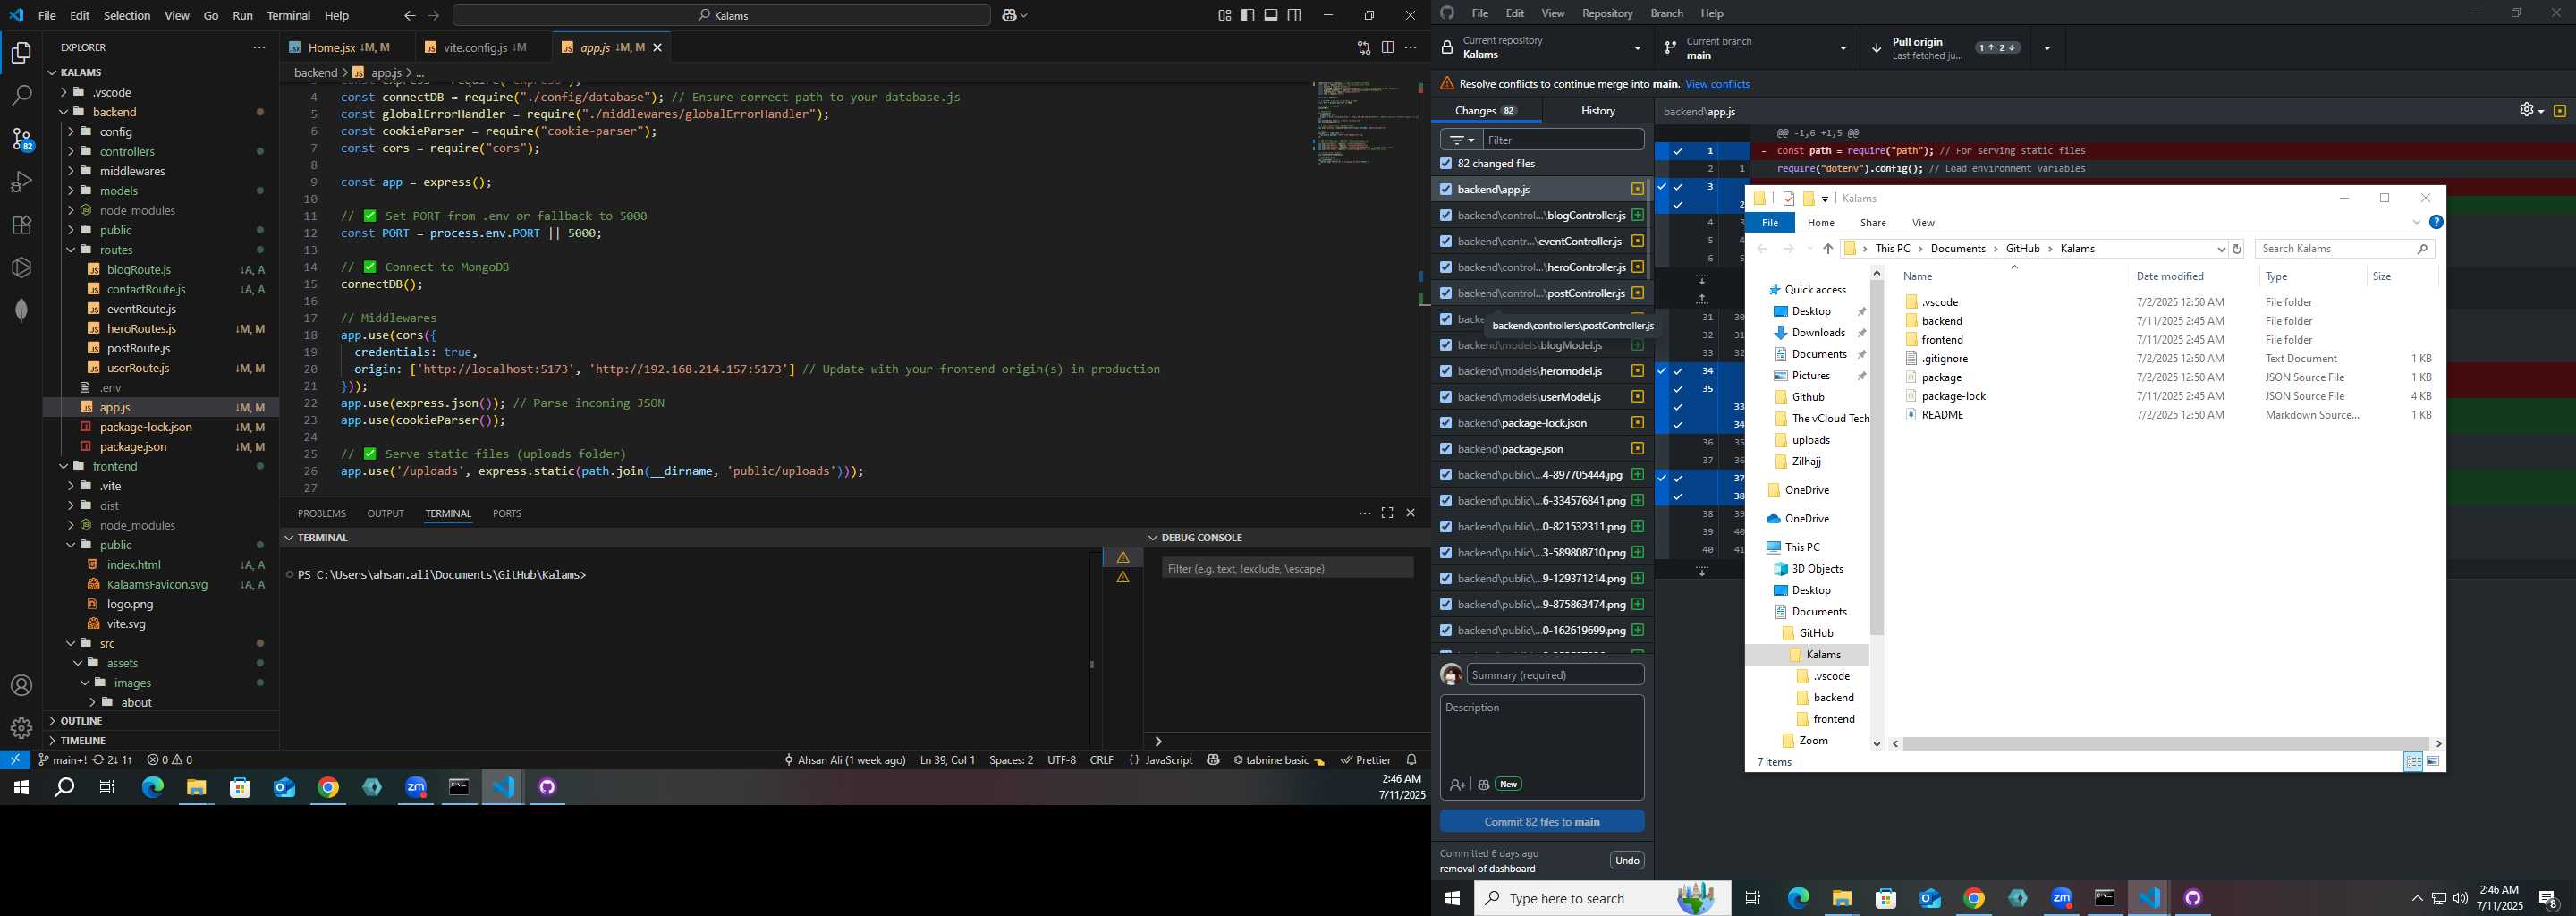Viewport: 2576px width, 916px height.
Task: Open the vite.config.js editor tab
Action: 476,47
